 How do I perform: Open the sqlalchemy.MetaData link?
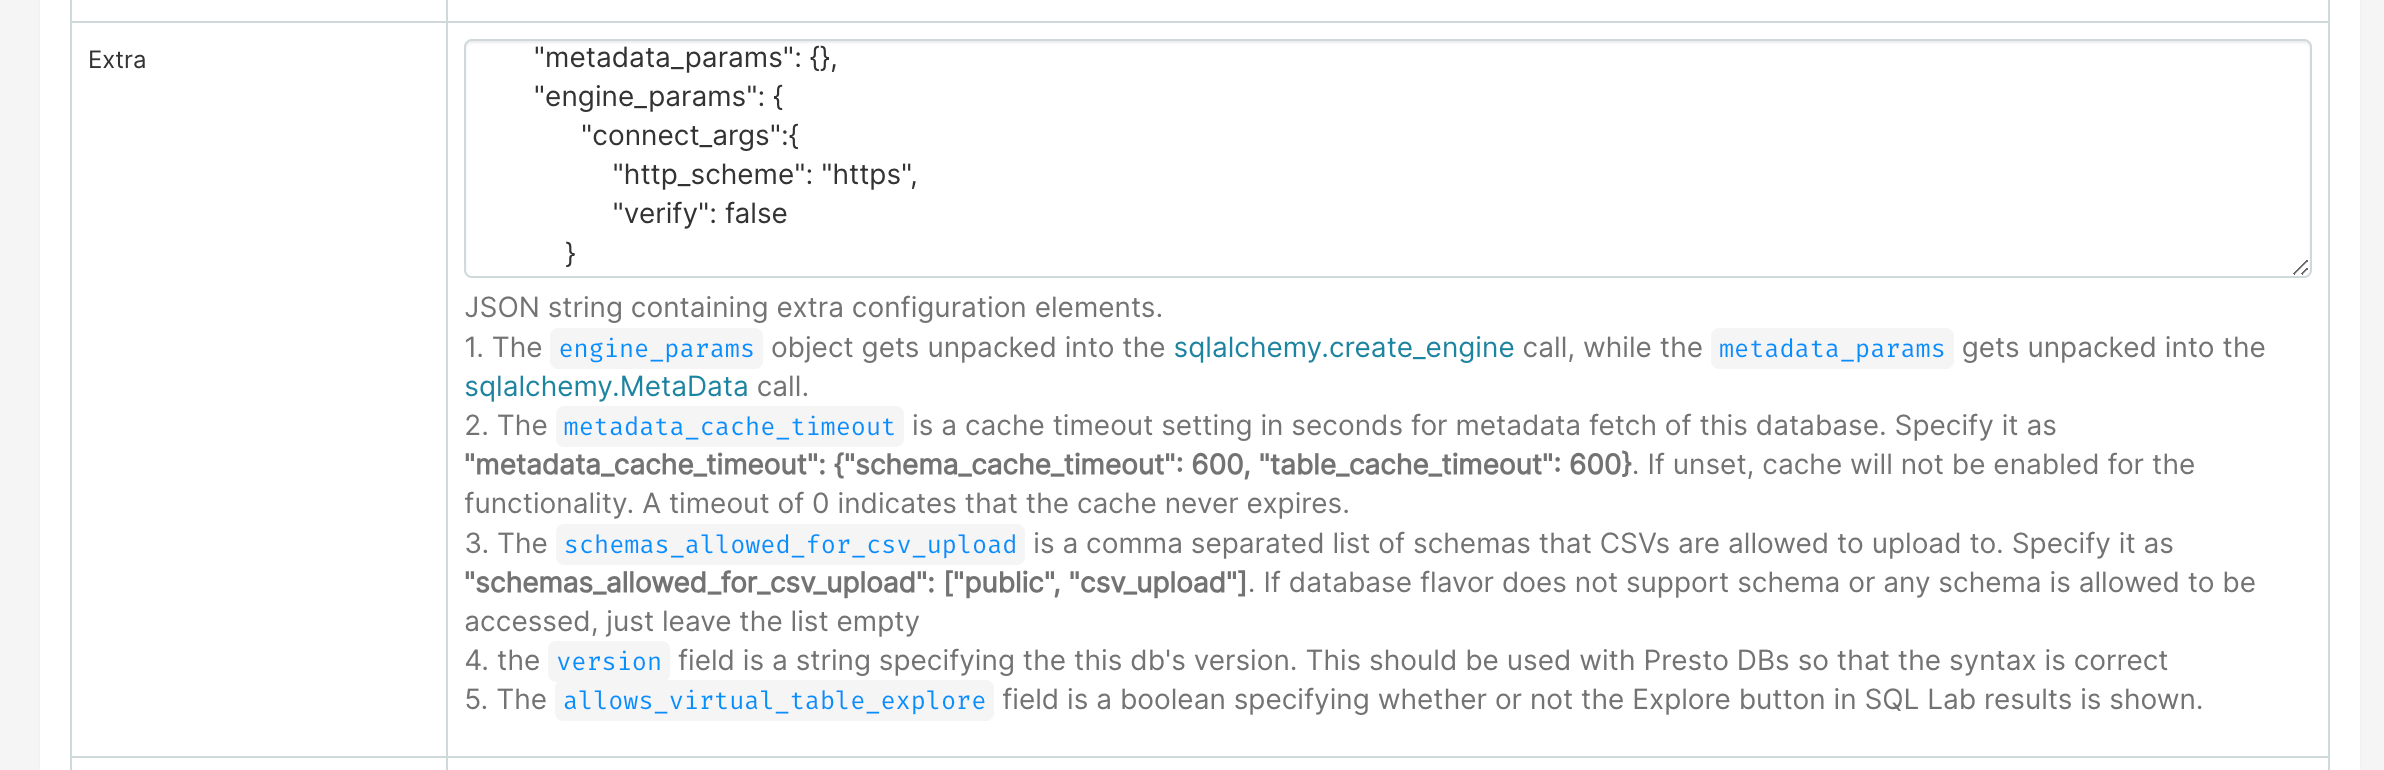pos(606,387)
